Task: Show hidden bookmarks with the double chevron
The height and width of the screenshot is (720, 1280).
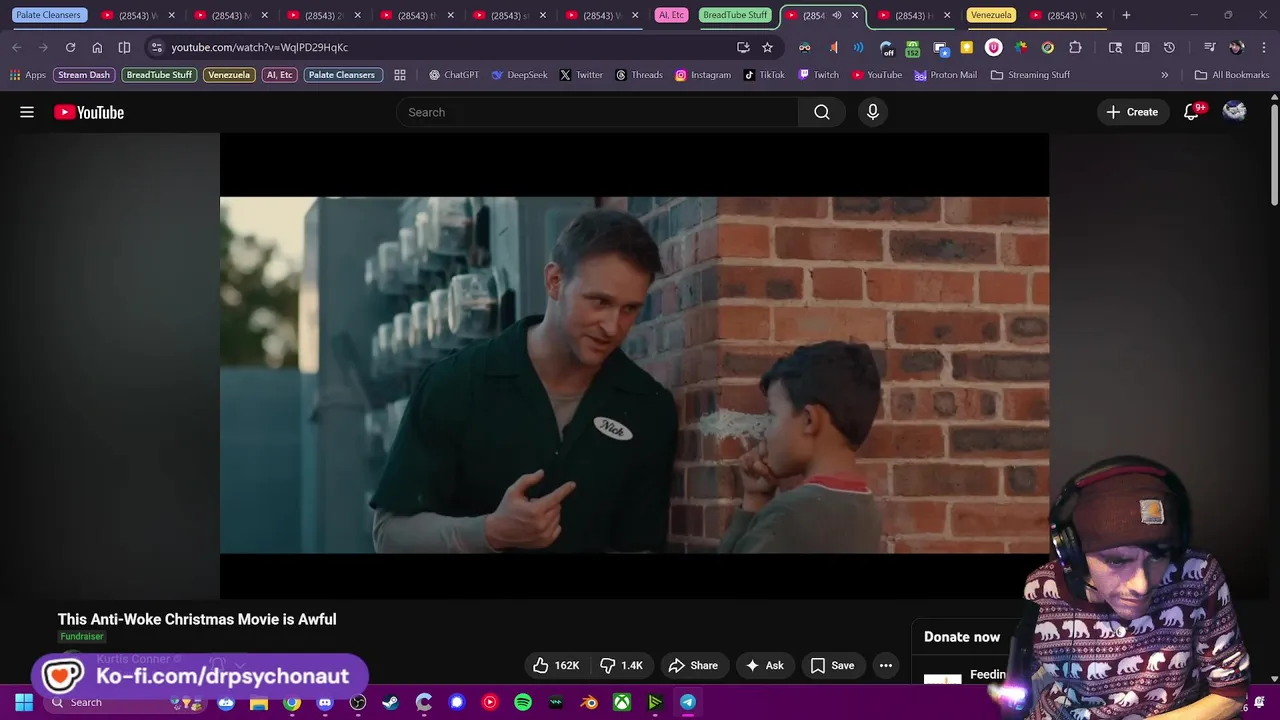Action: pyautogui.click(x=1164, y=75)
